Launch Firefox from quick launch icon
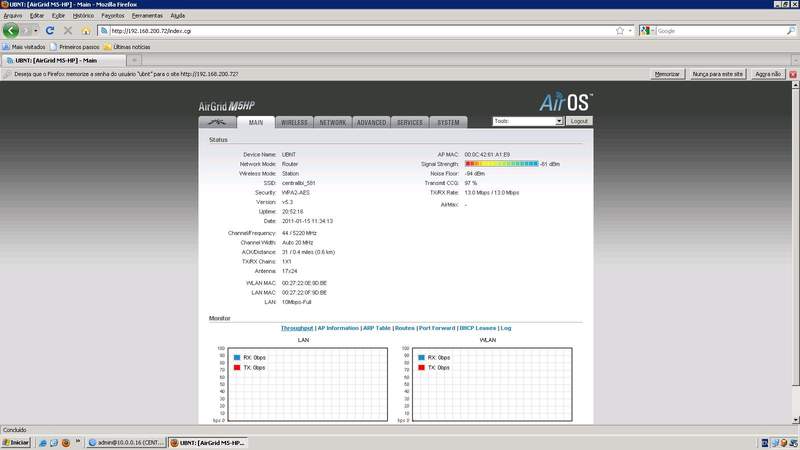800x450 pixels. (65, 442)
